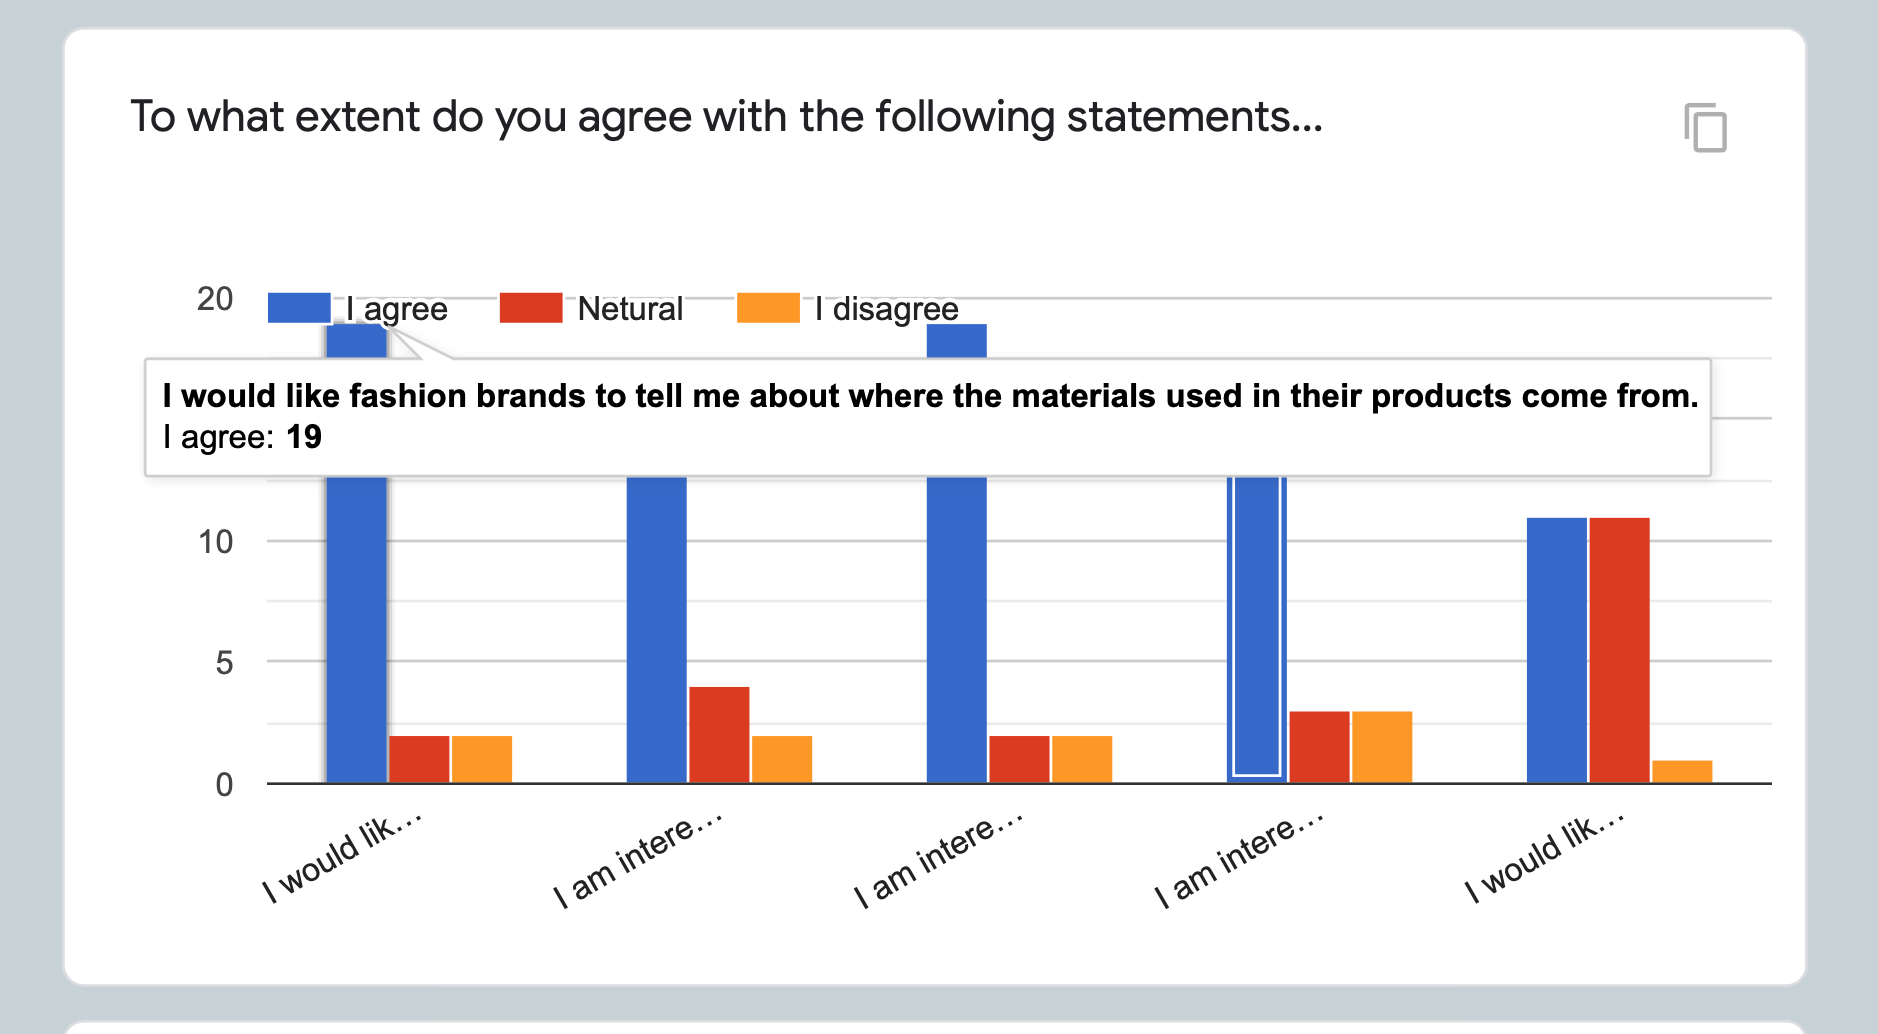
Task: Select the "I agree" legend text
Action: pyautogui.click(x=397, y=309)
